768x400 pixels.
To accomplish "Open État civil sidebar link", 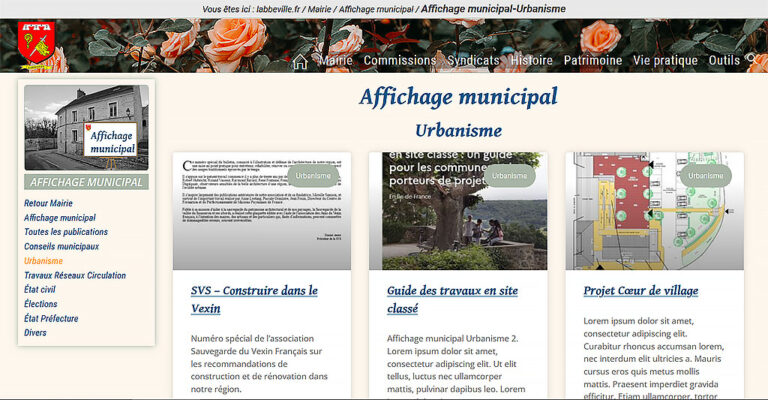I will (x=40, y=290).
